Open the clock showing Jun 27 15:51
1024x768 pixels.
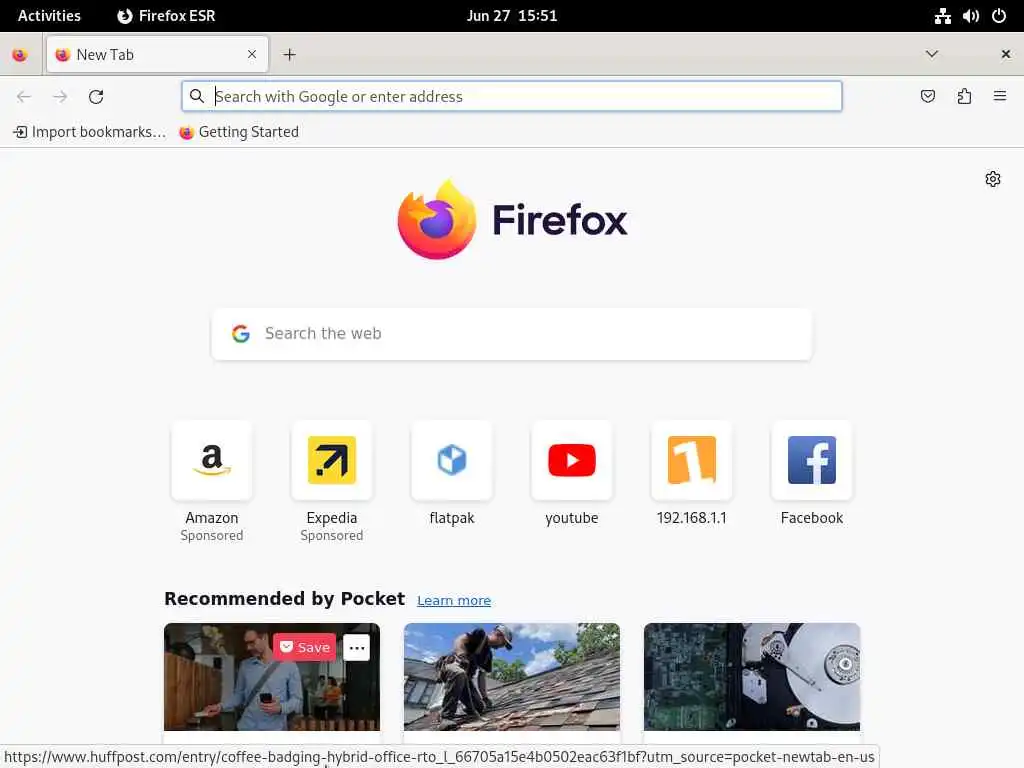[512, 16]
